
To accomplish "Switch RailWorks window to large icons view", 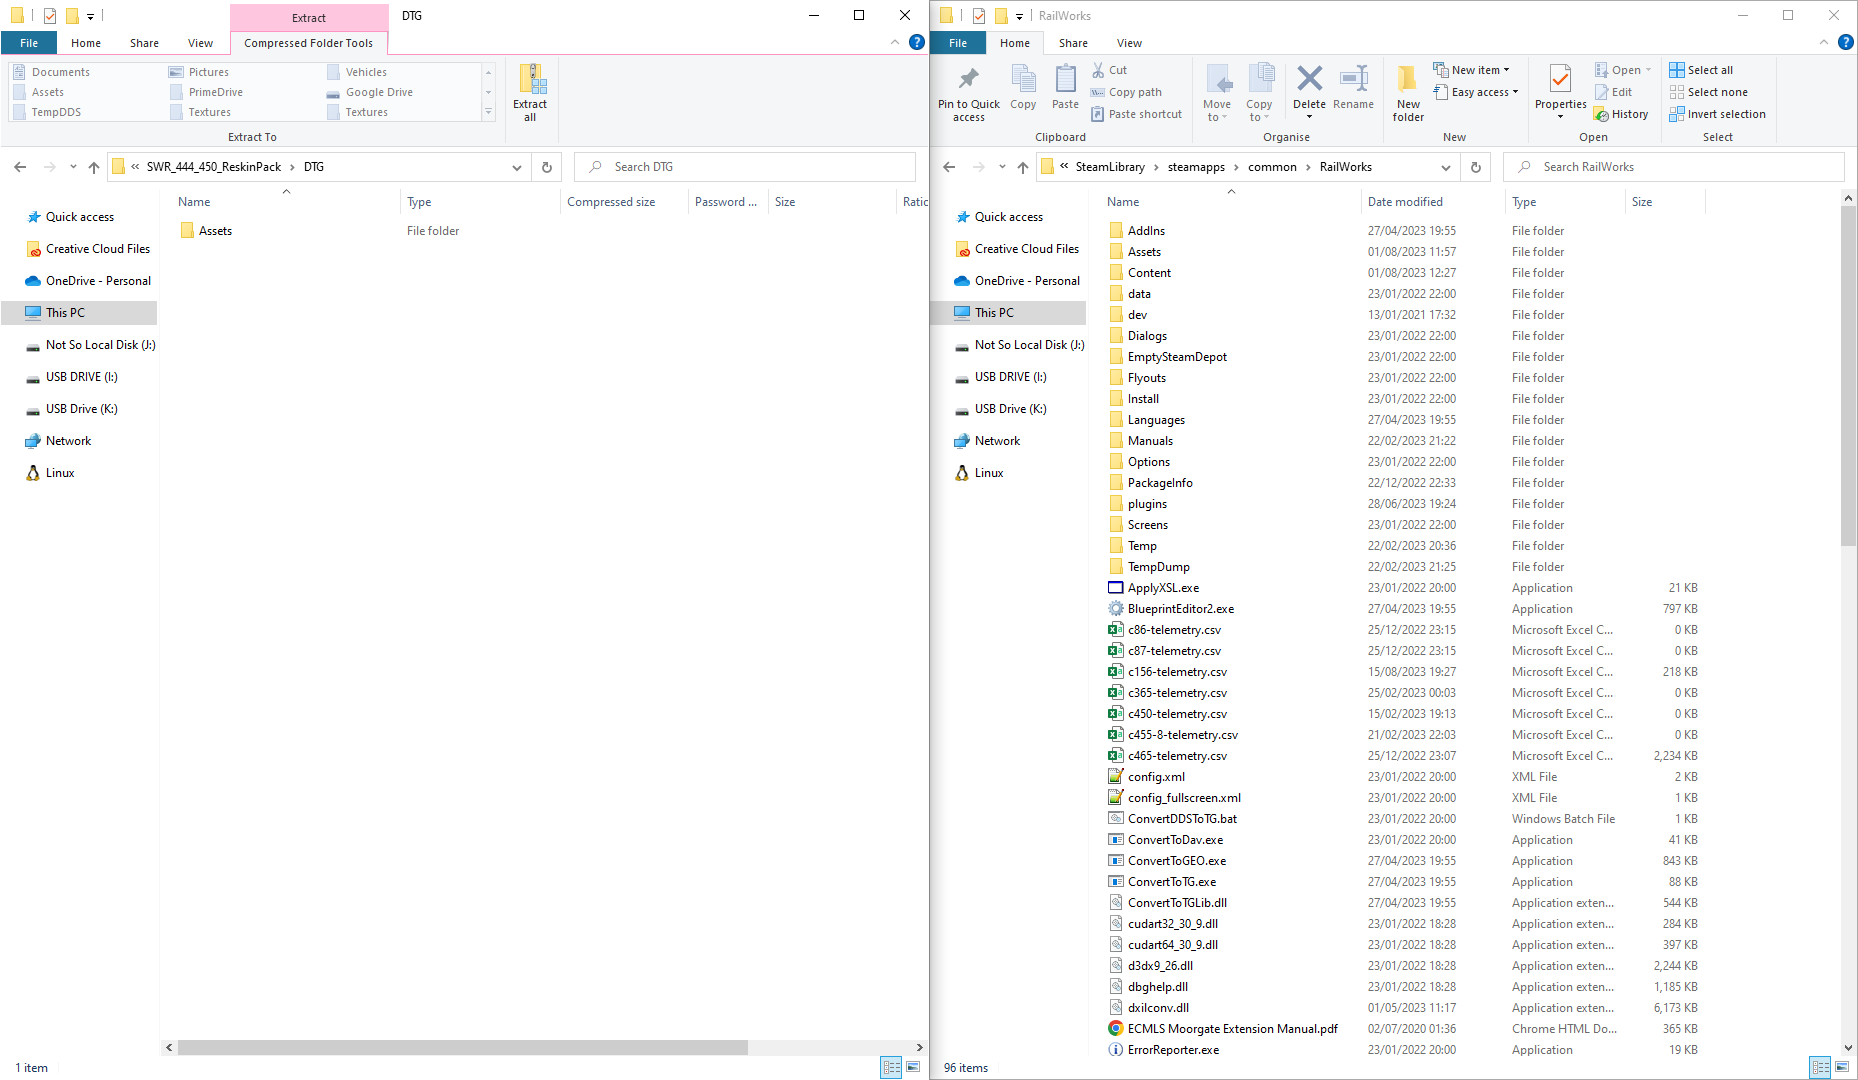I will click(x=1842, y=1067).
